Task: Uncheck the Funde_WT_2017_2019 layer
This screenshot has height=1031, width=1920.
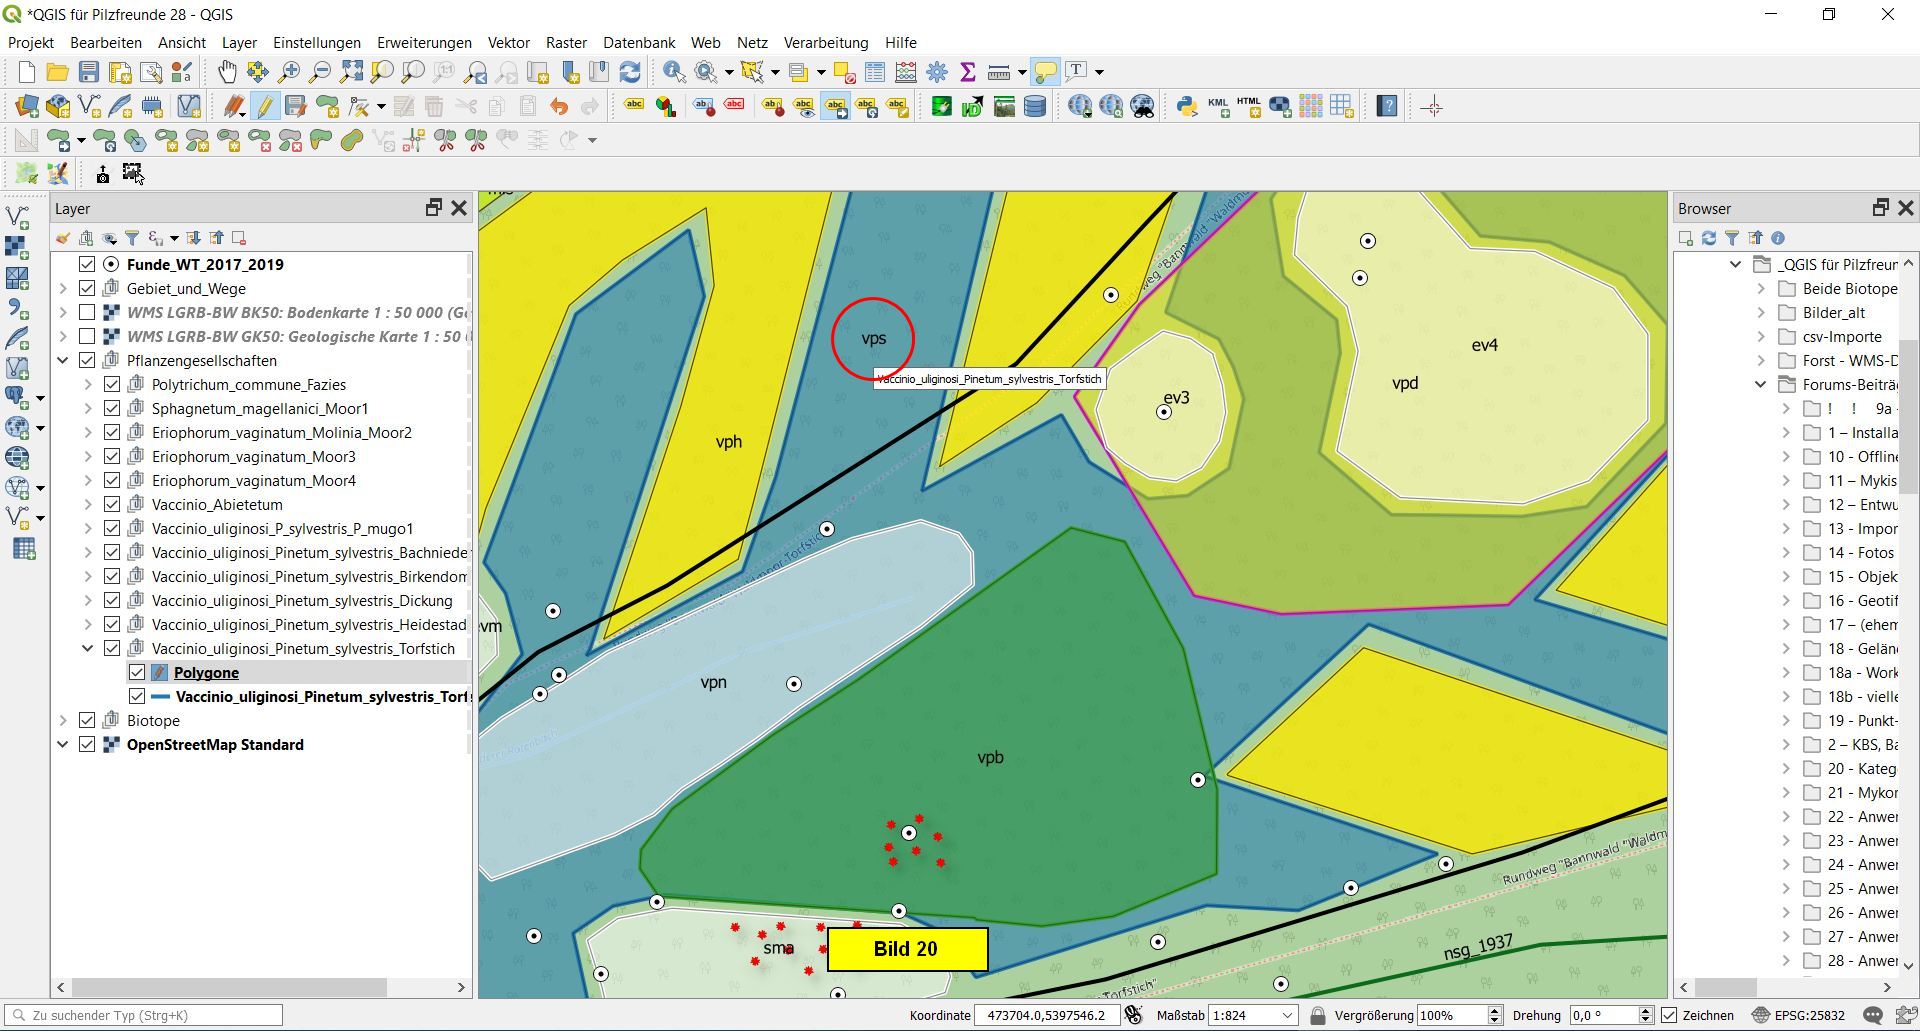Action: (87, 265)
